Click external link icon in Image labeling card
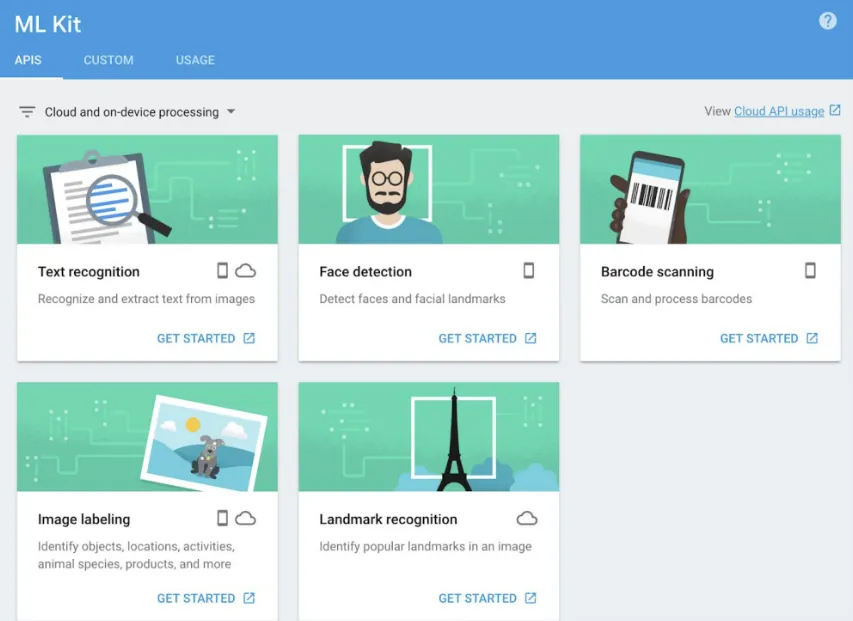This screenshot has width=853, height=621. (x=249, y=598)
